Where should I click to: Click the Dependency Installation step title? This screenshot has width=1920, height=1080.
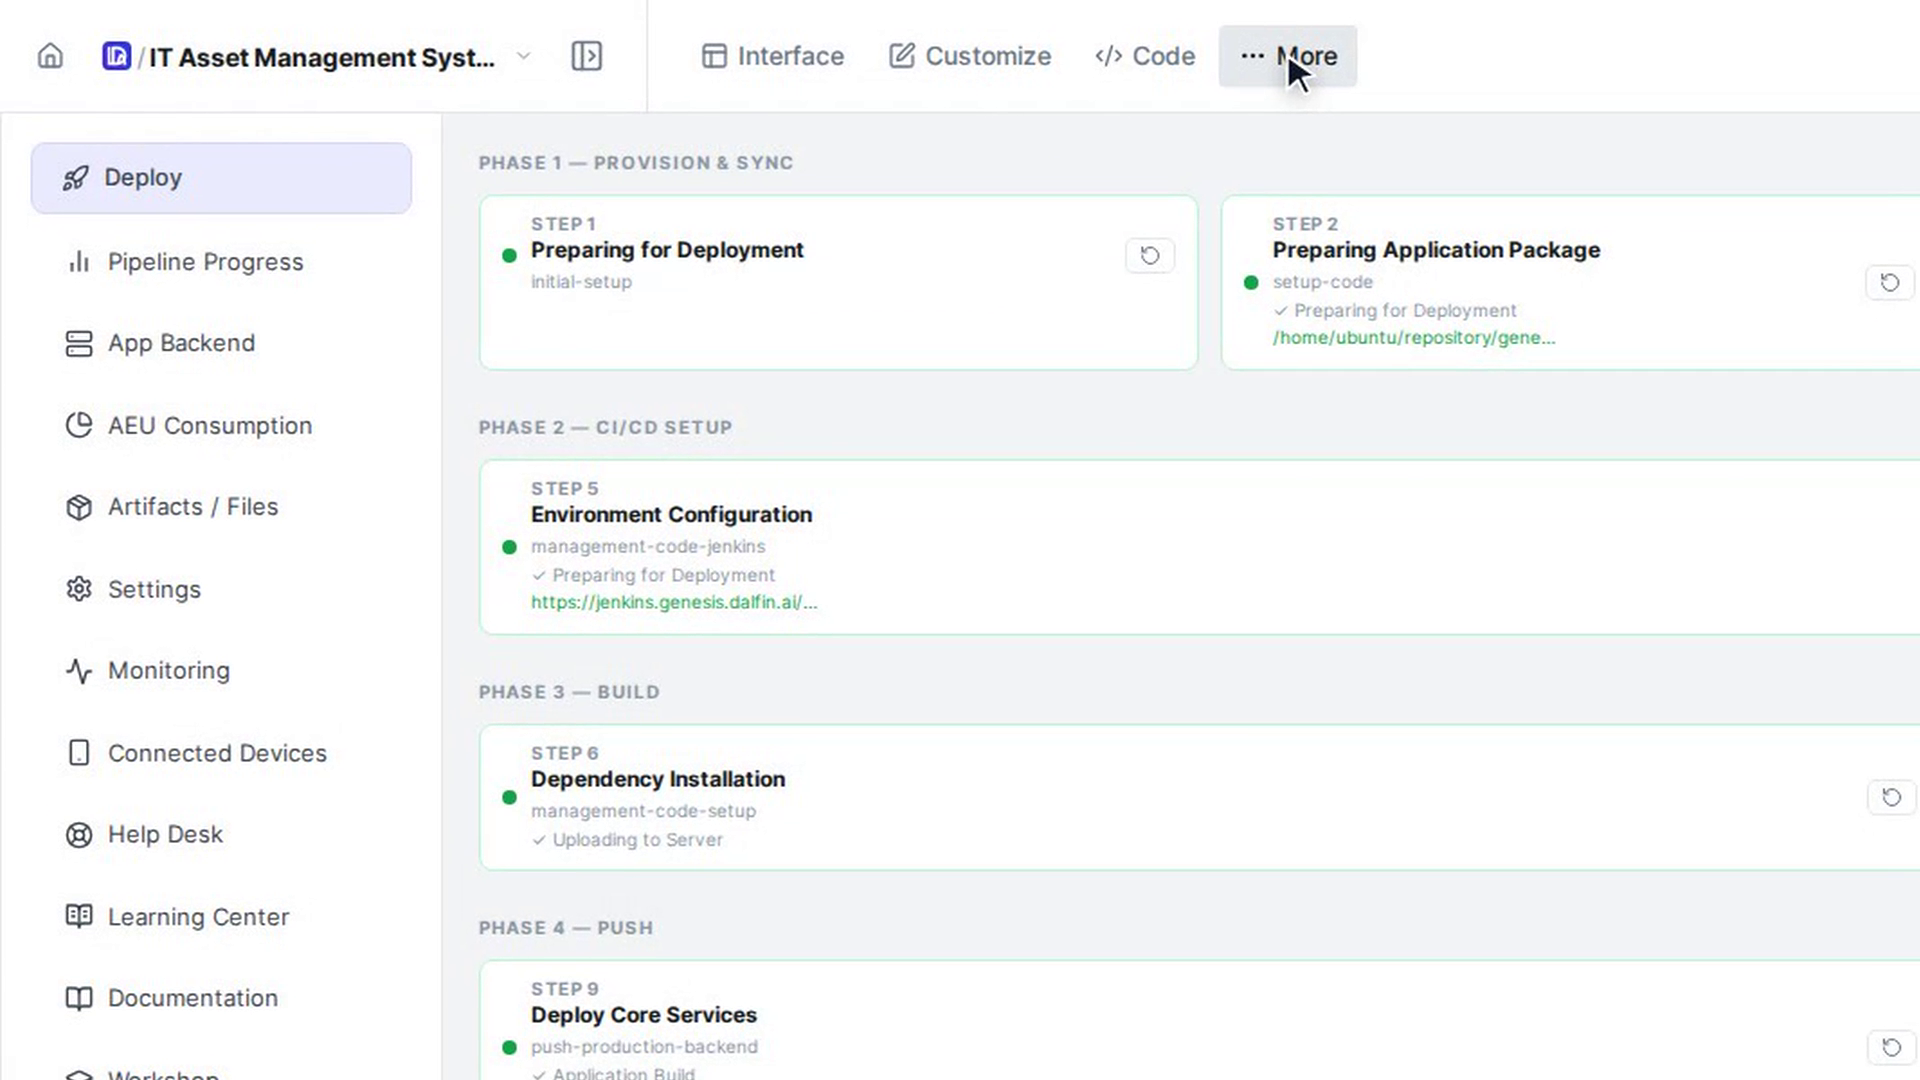coord(658,779)
